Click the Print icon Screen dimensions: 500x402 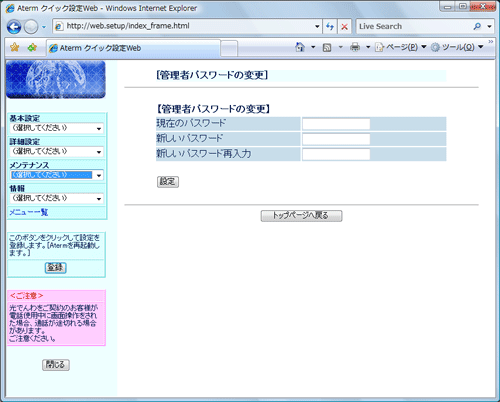pyautogui.click(x=355, y=47)
